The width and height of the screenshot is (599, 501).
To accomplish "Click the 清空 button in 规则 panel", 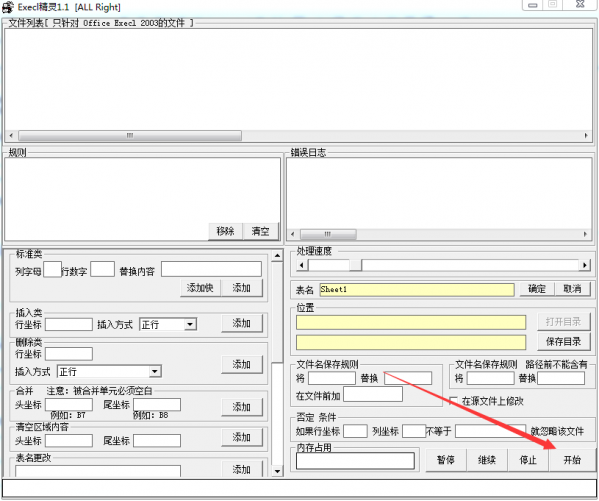I will tap(261, 231).
